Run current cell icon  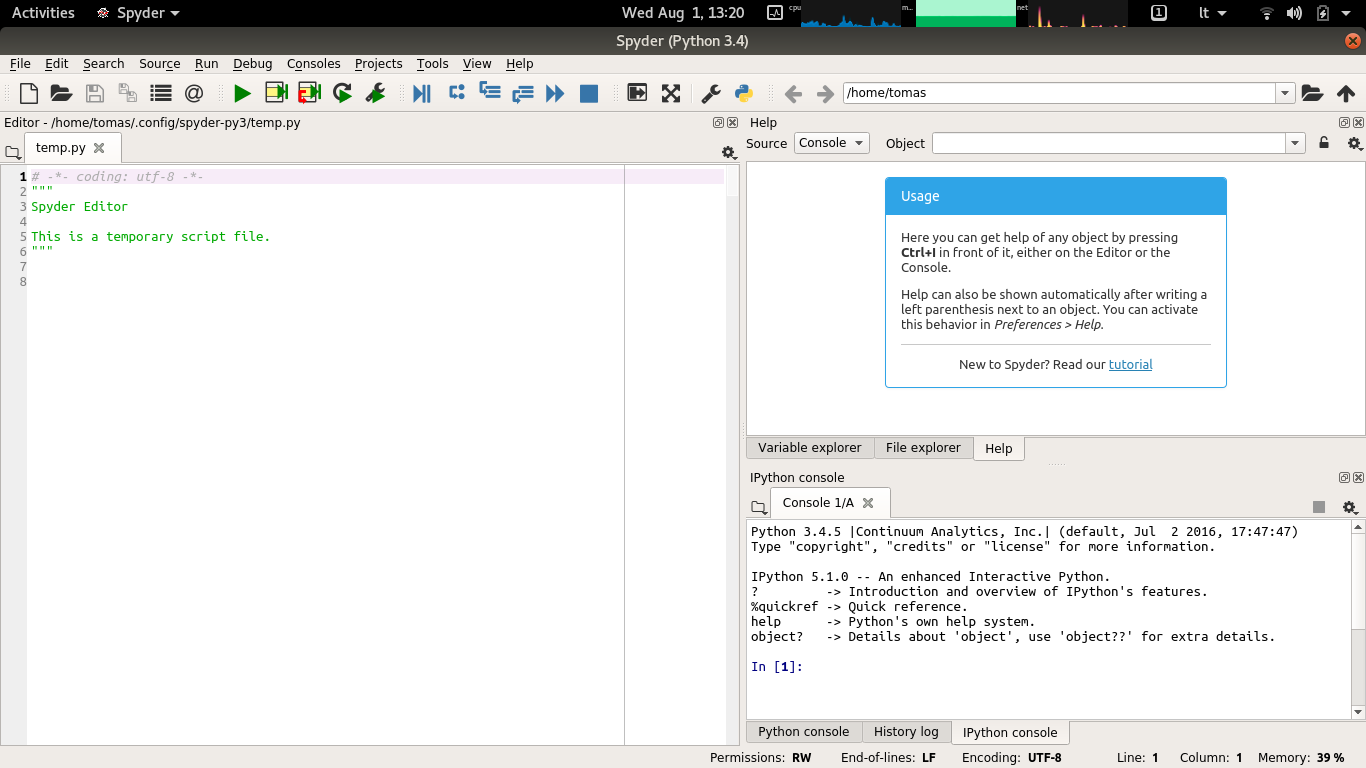click(x=276, y=93)
